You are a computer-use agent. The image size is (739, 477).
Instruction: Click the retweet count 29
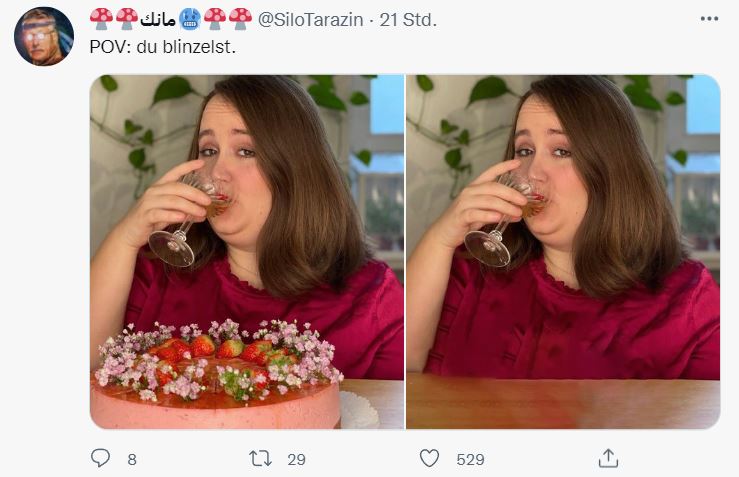tap(295, 459)
